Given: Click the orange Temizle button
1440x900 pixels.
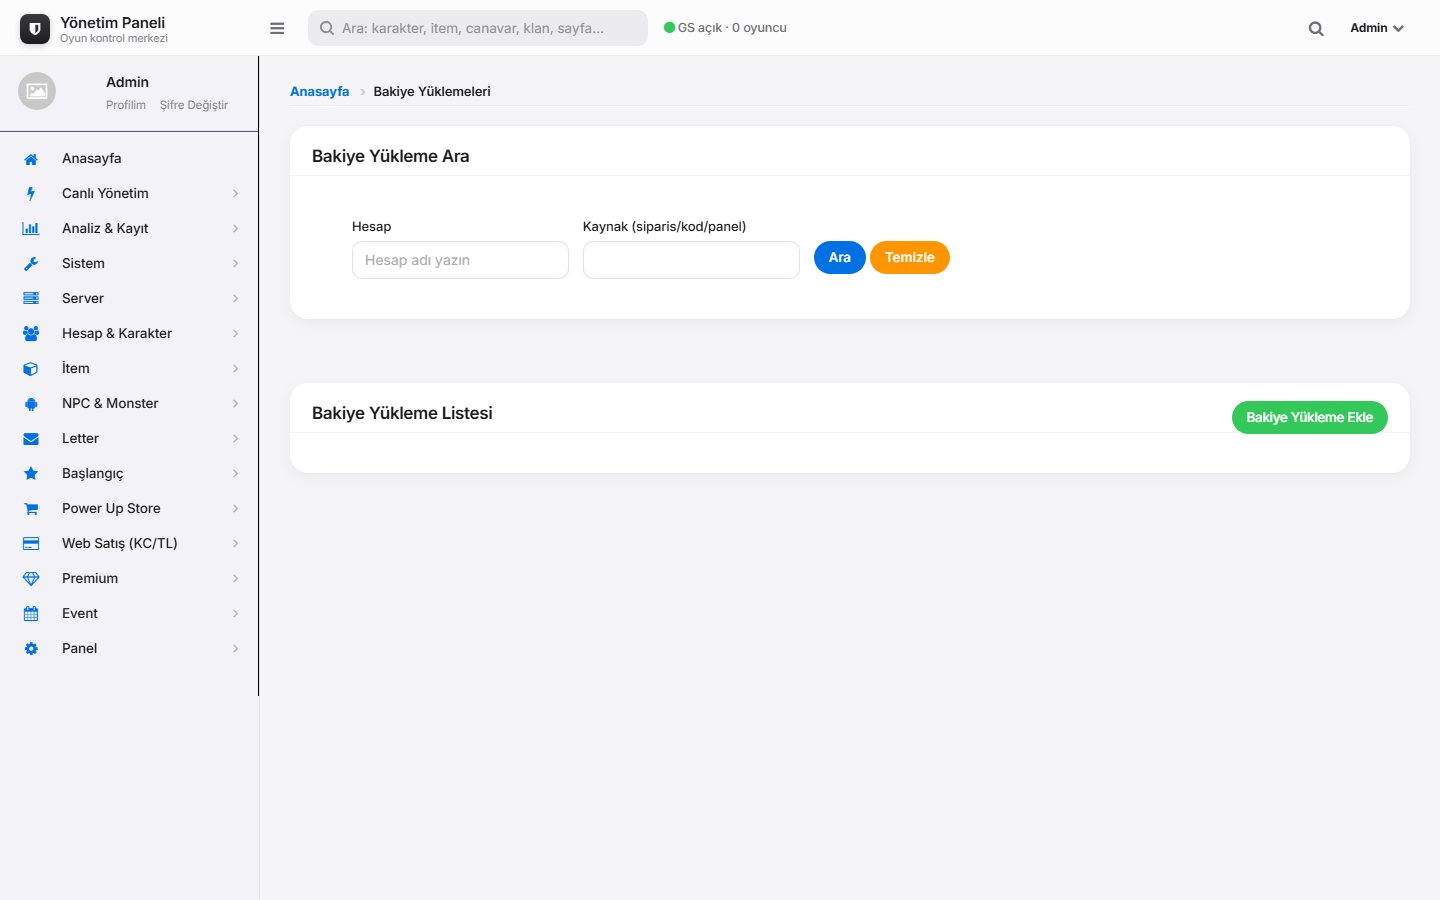Looking at the screenshot, I should (x=910, y=258).
